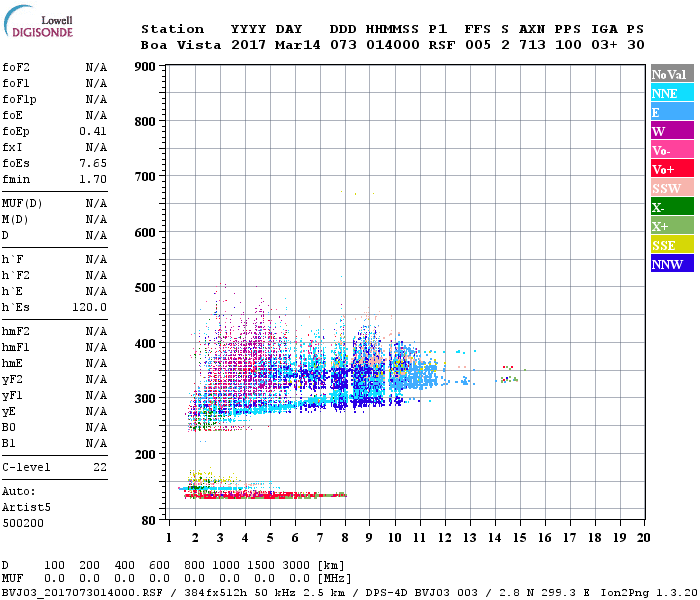Select the X+ light green legend swatch
The width and height of the screenshot is (700, 600).
pyautogui.click(x=672, y=225)
